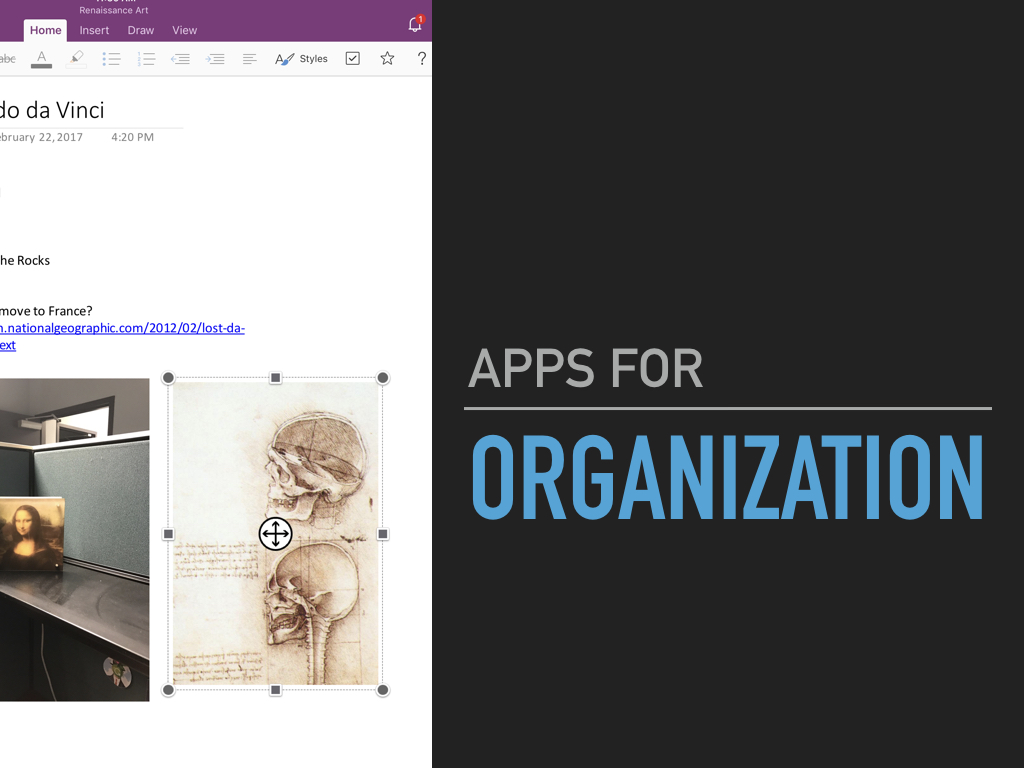Image resolution: width=1024 pixels, height=768 pixels.
Task: Select the text highlighter tool
Action: [76, 59]
